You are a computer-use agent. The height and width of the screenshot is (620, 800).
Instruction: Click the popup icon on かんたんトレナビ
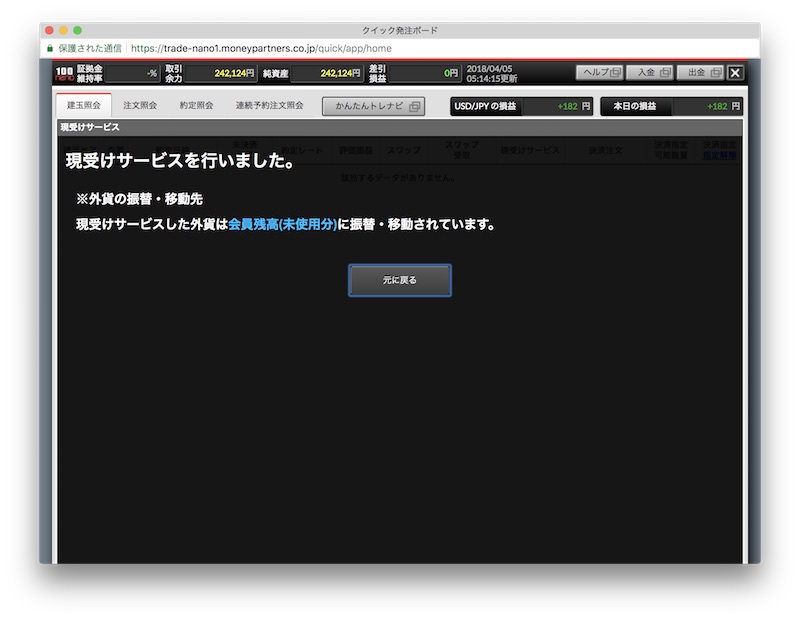point(414,106)
